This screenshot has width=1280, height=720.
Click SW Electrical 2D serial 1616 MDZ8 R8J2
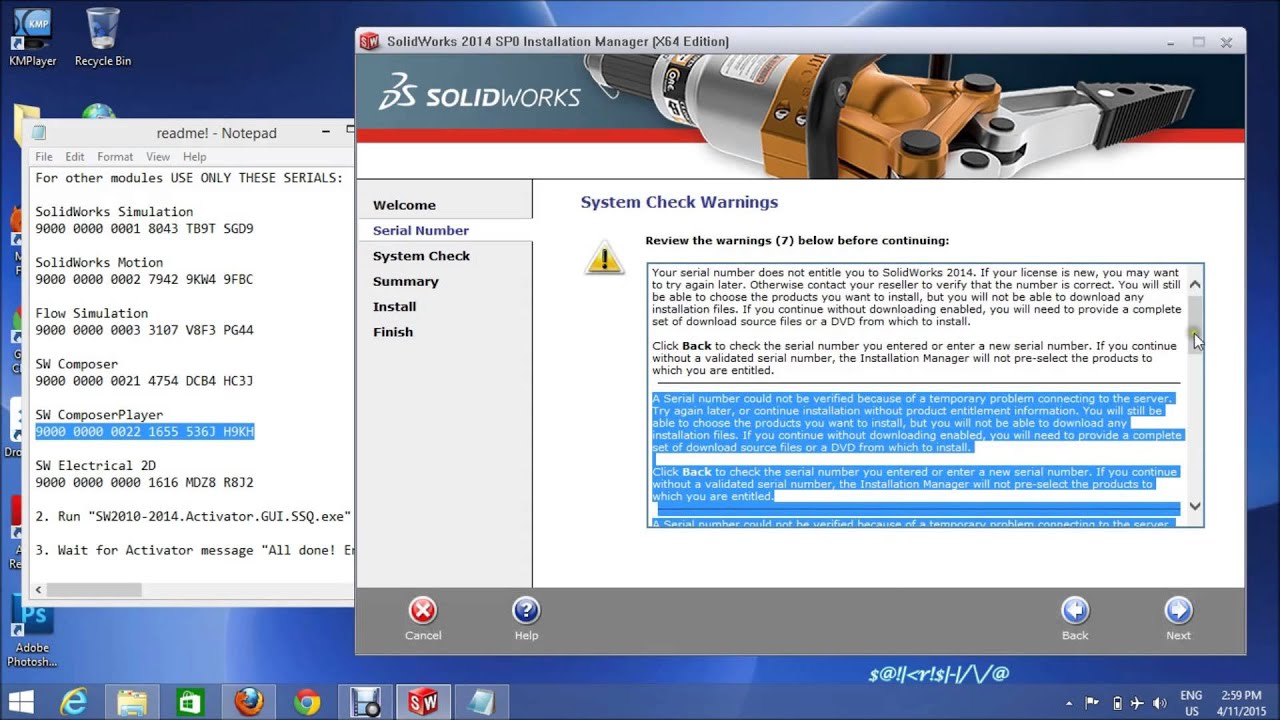145,482
